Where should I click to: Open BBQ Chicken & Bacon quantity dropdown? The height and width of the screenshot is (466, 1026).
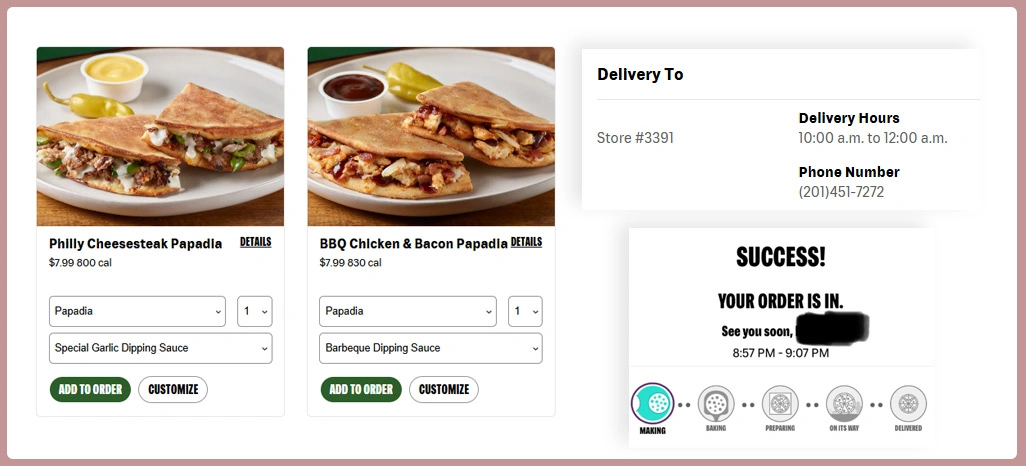pos(525,312)
